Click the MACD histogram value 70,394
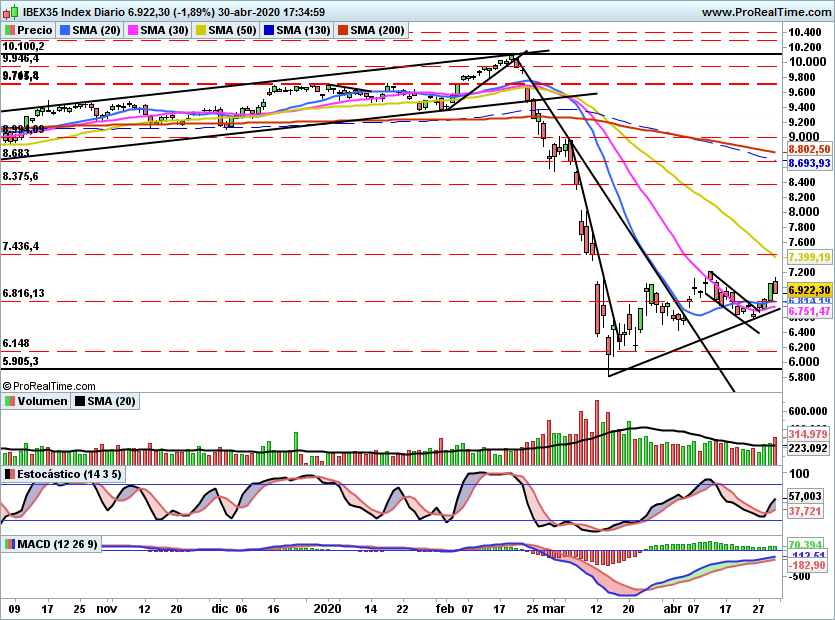This screenshot has height=620, width=835. tap(805, 544)
